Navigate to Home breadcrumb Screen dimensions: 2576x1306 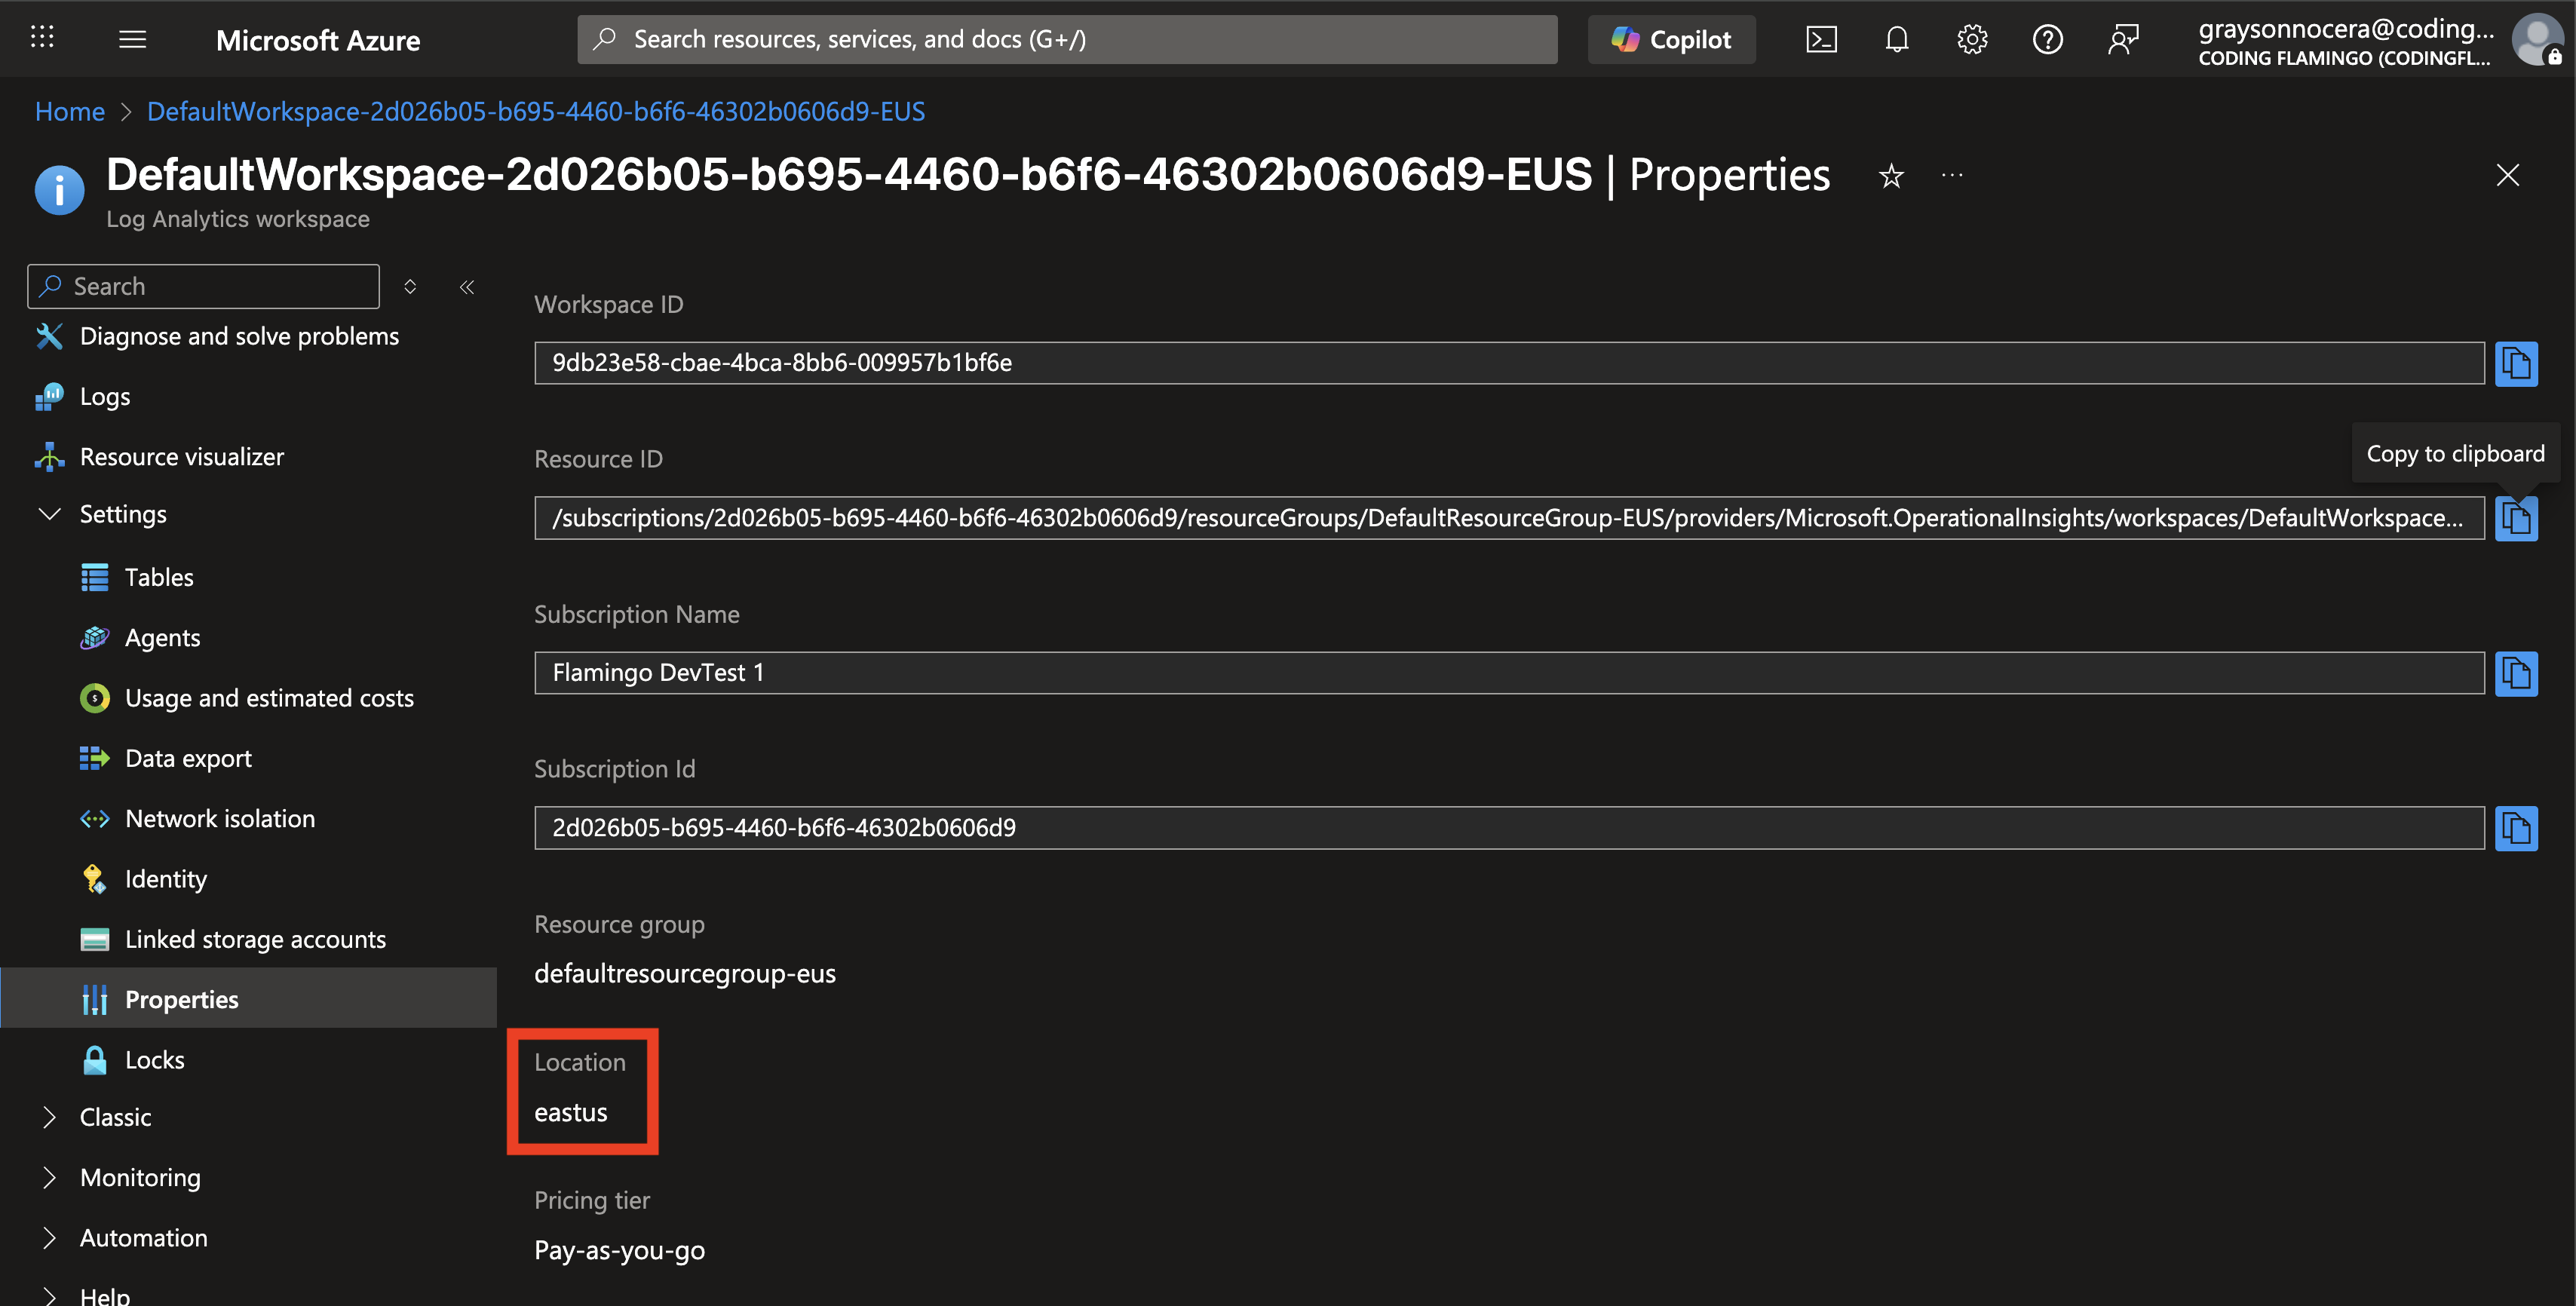click(x=69, y=111)
